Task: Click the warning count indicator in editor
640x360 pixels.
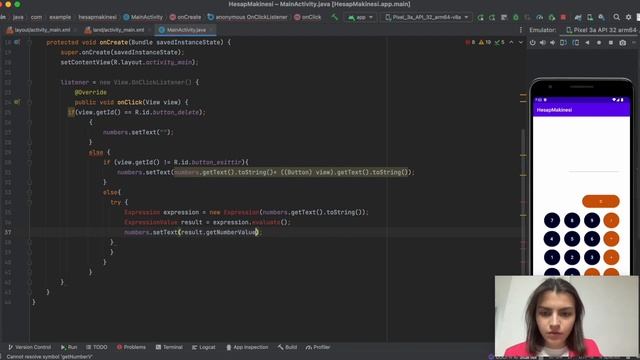Action: pyautogui.click(x=485, y=42)
